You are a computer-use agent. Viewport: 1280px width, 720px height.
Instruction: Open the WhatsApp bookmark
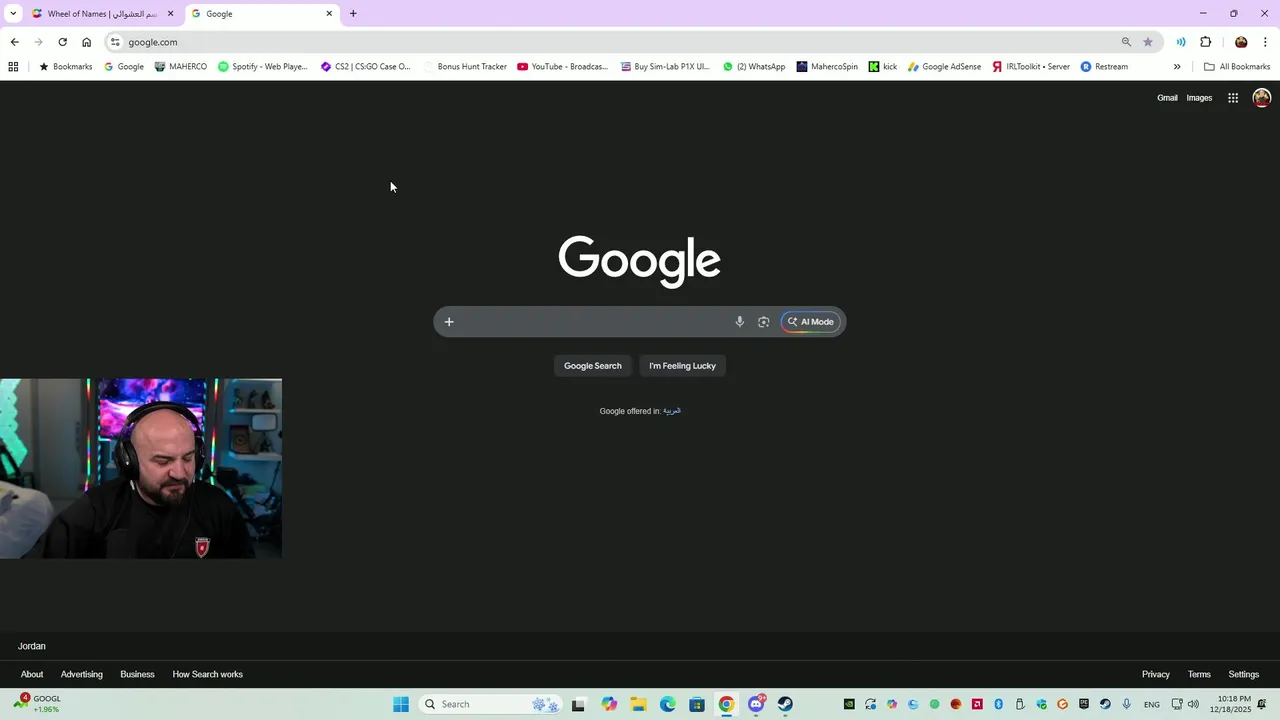[754, 67]
